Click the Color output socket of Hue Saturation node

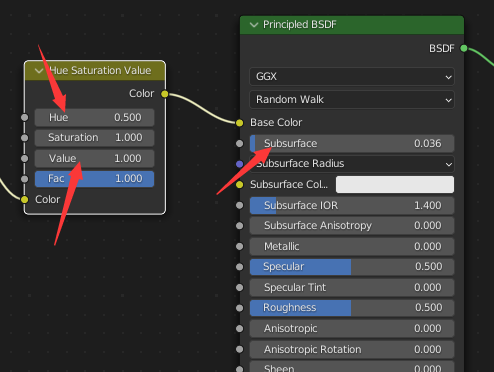(165, 94)
